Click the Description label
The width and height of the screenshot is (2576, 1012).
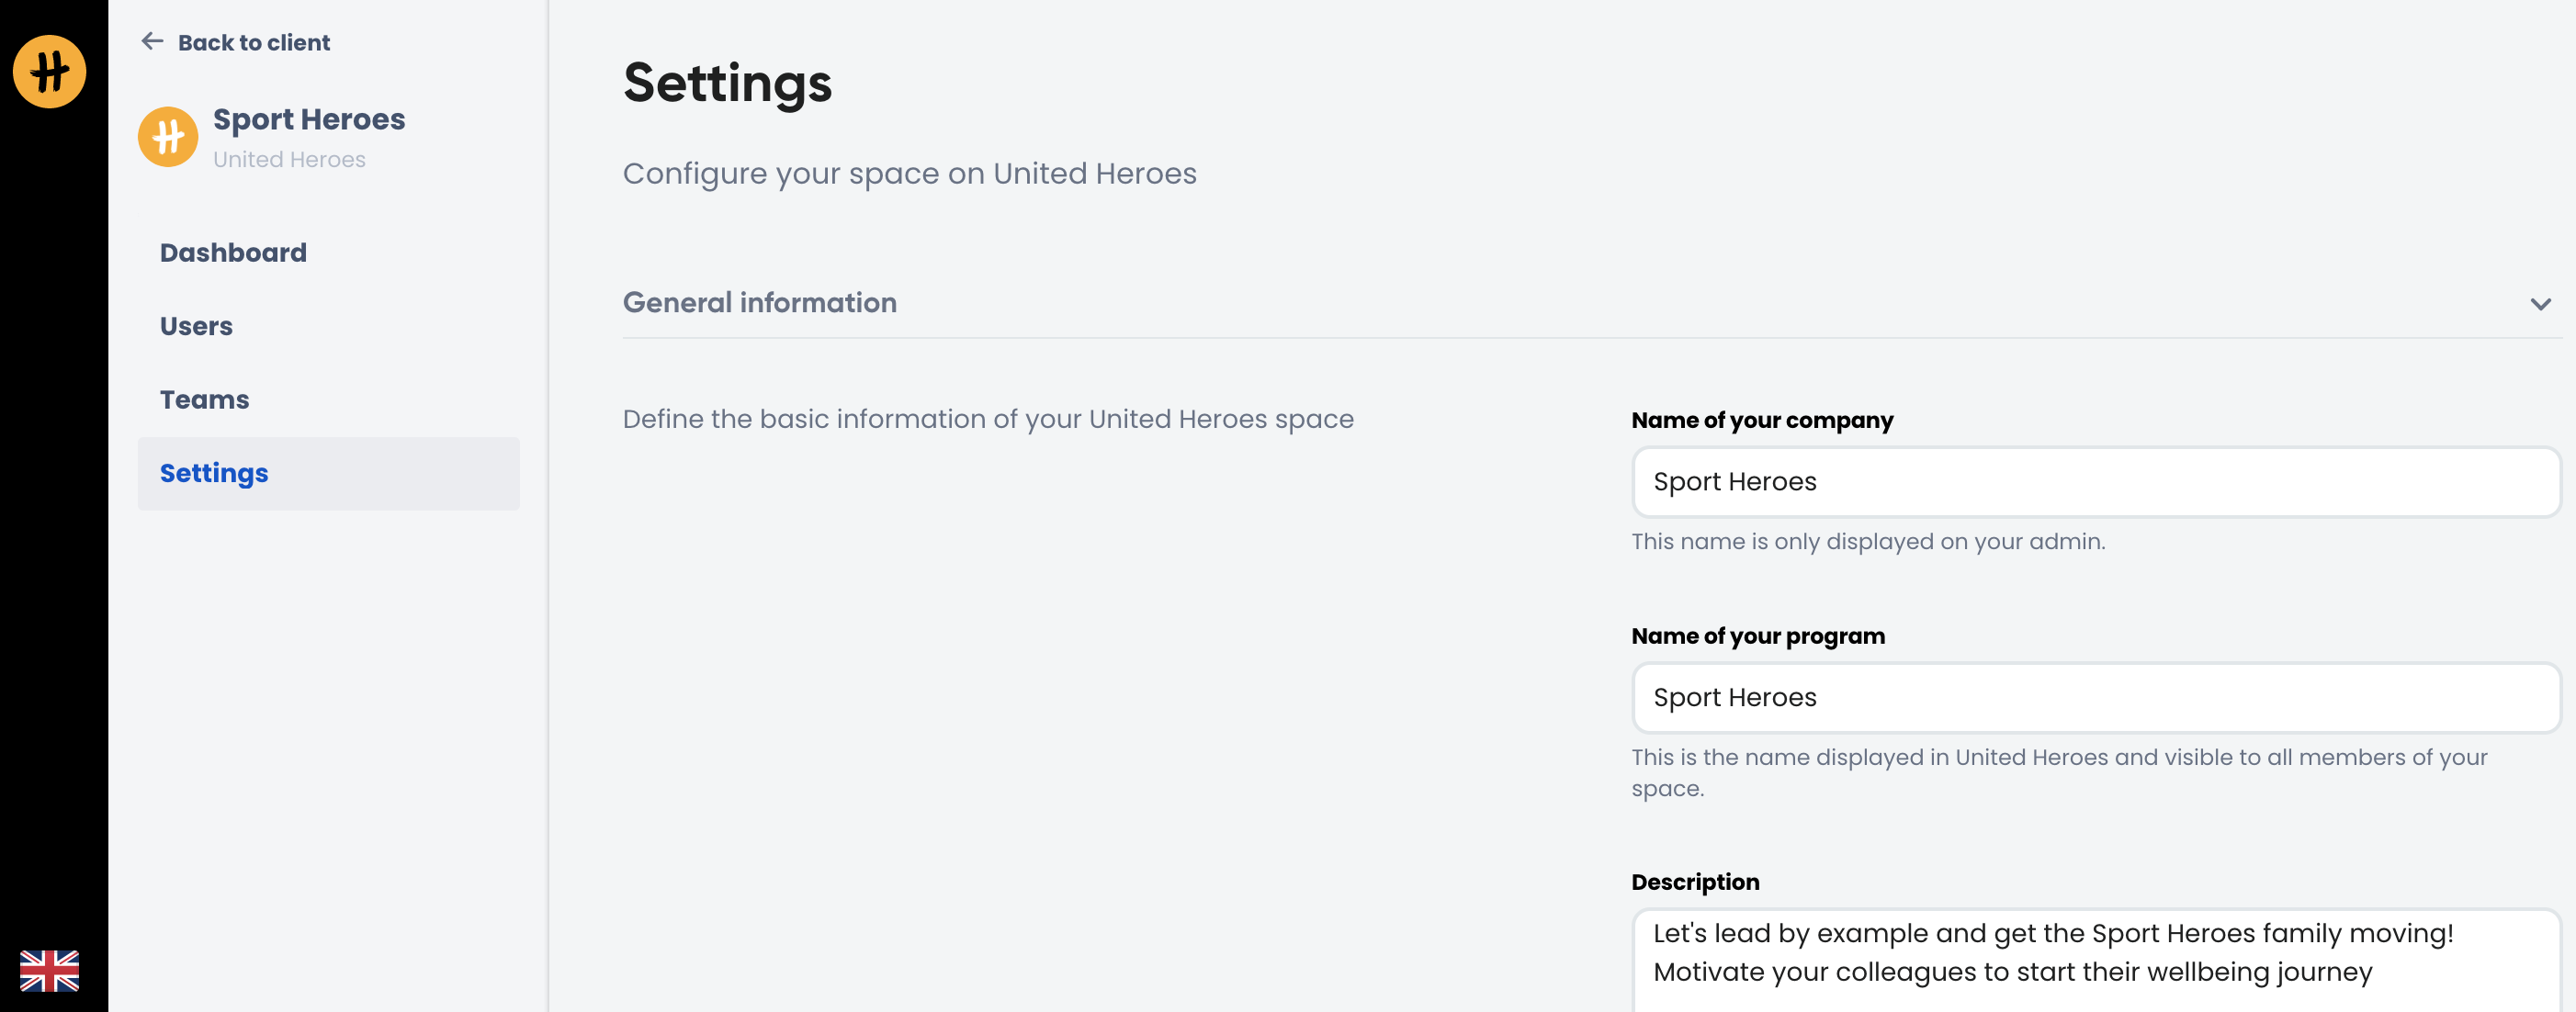tap(1695, 882)
